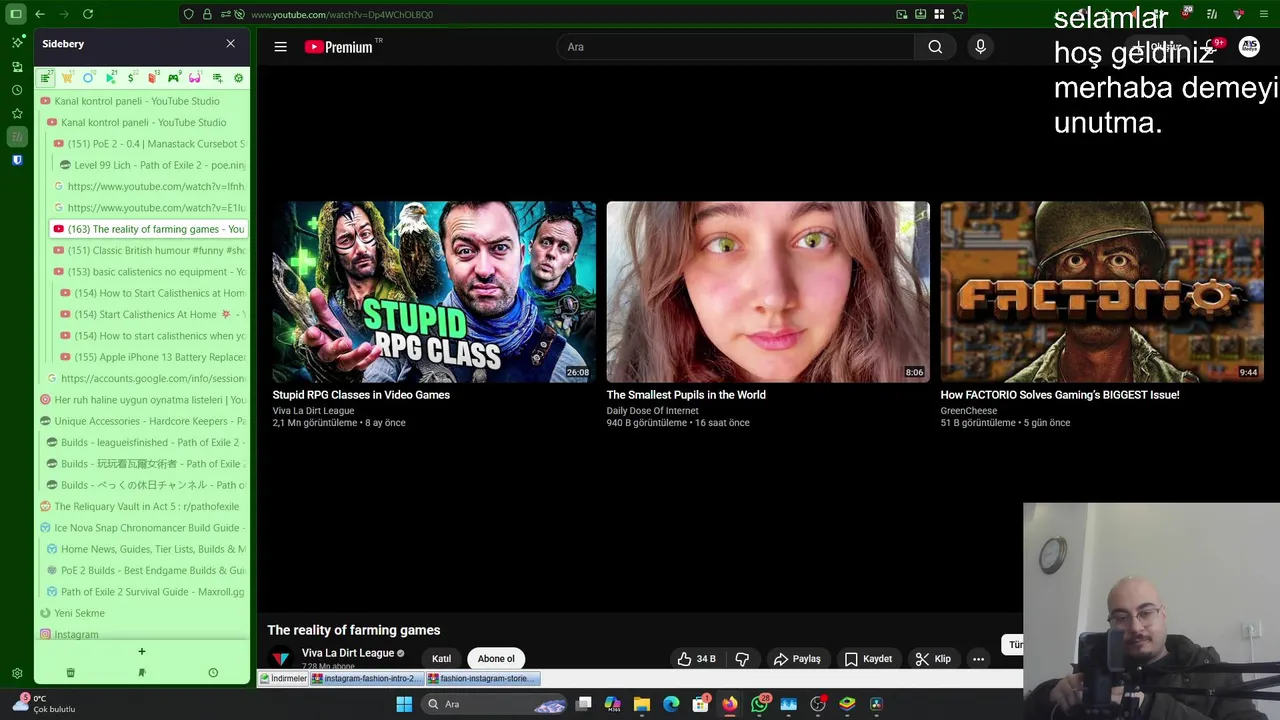1280x720 pixels.
Task: Open the Sidebery green play button panel
Action: [110, 78]
